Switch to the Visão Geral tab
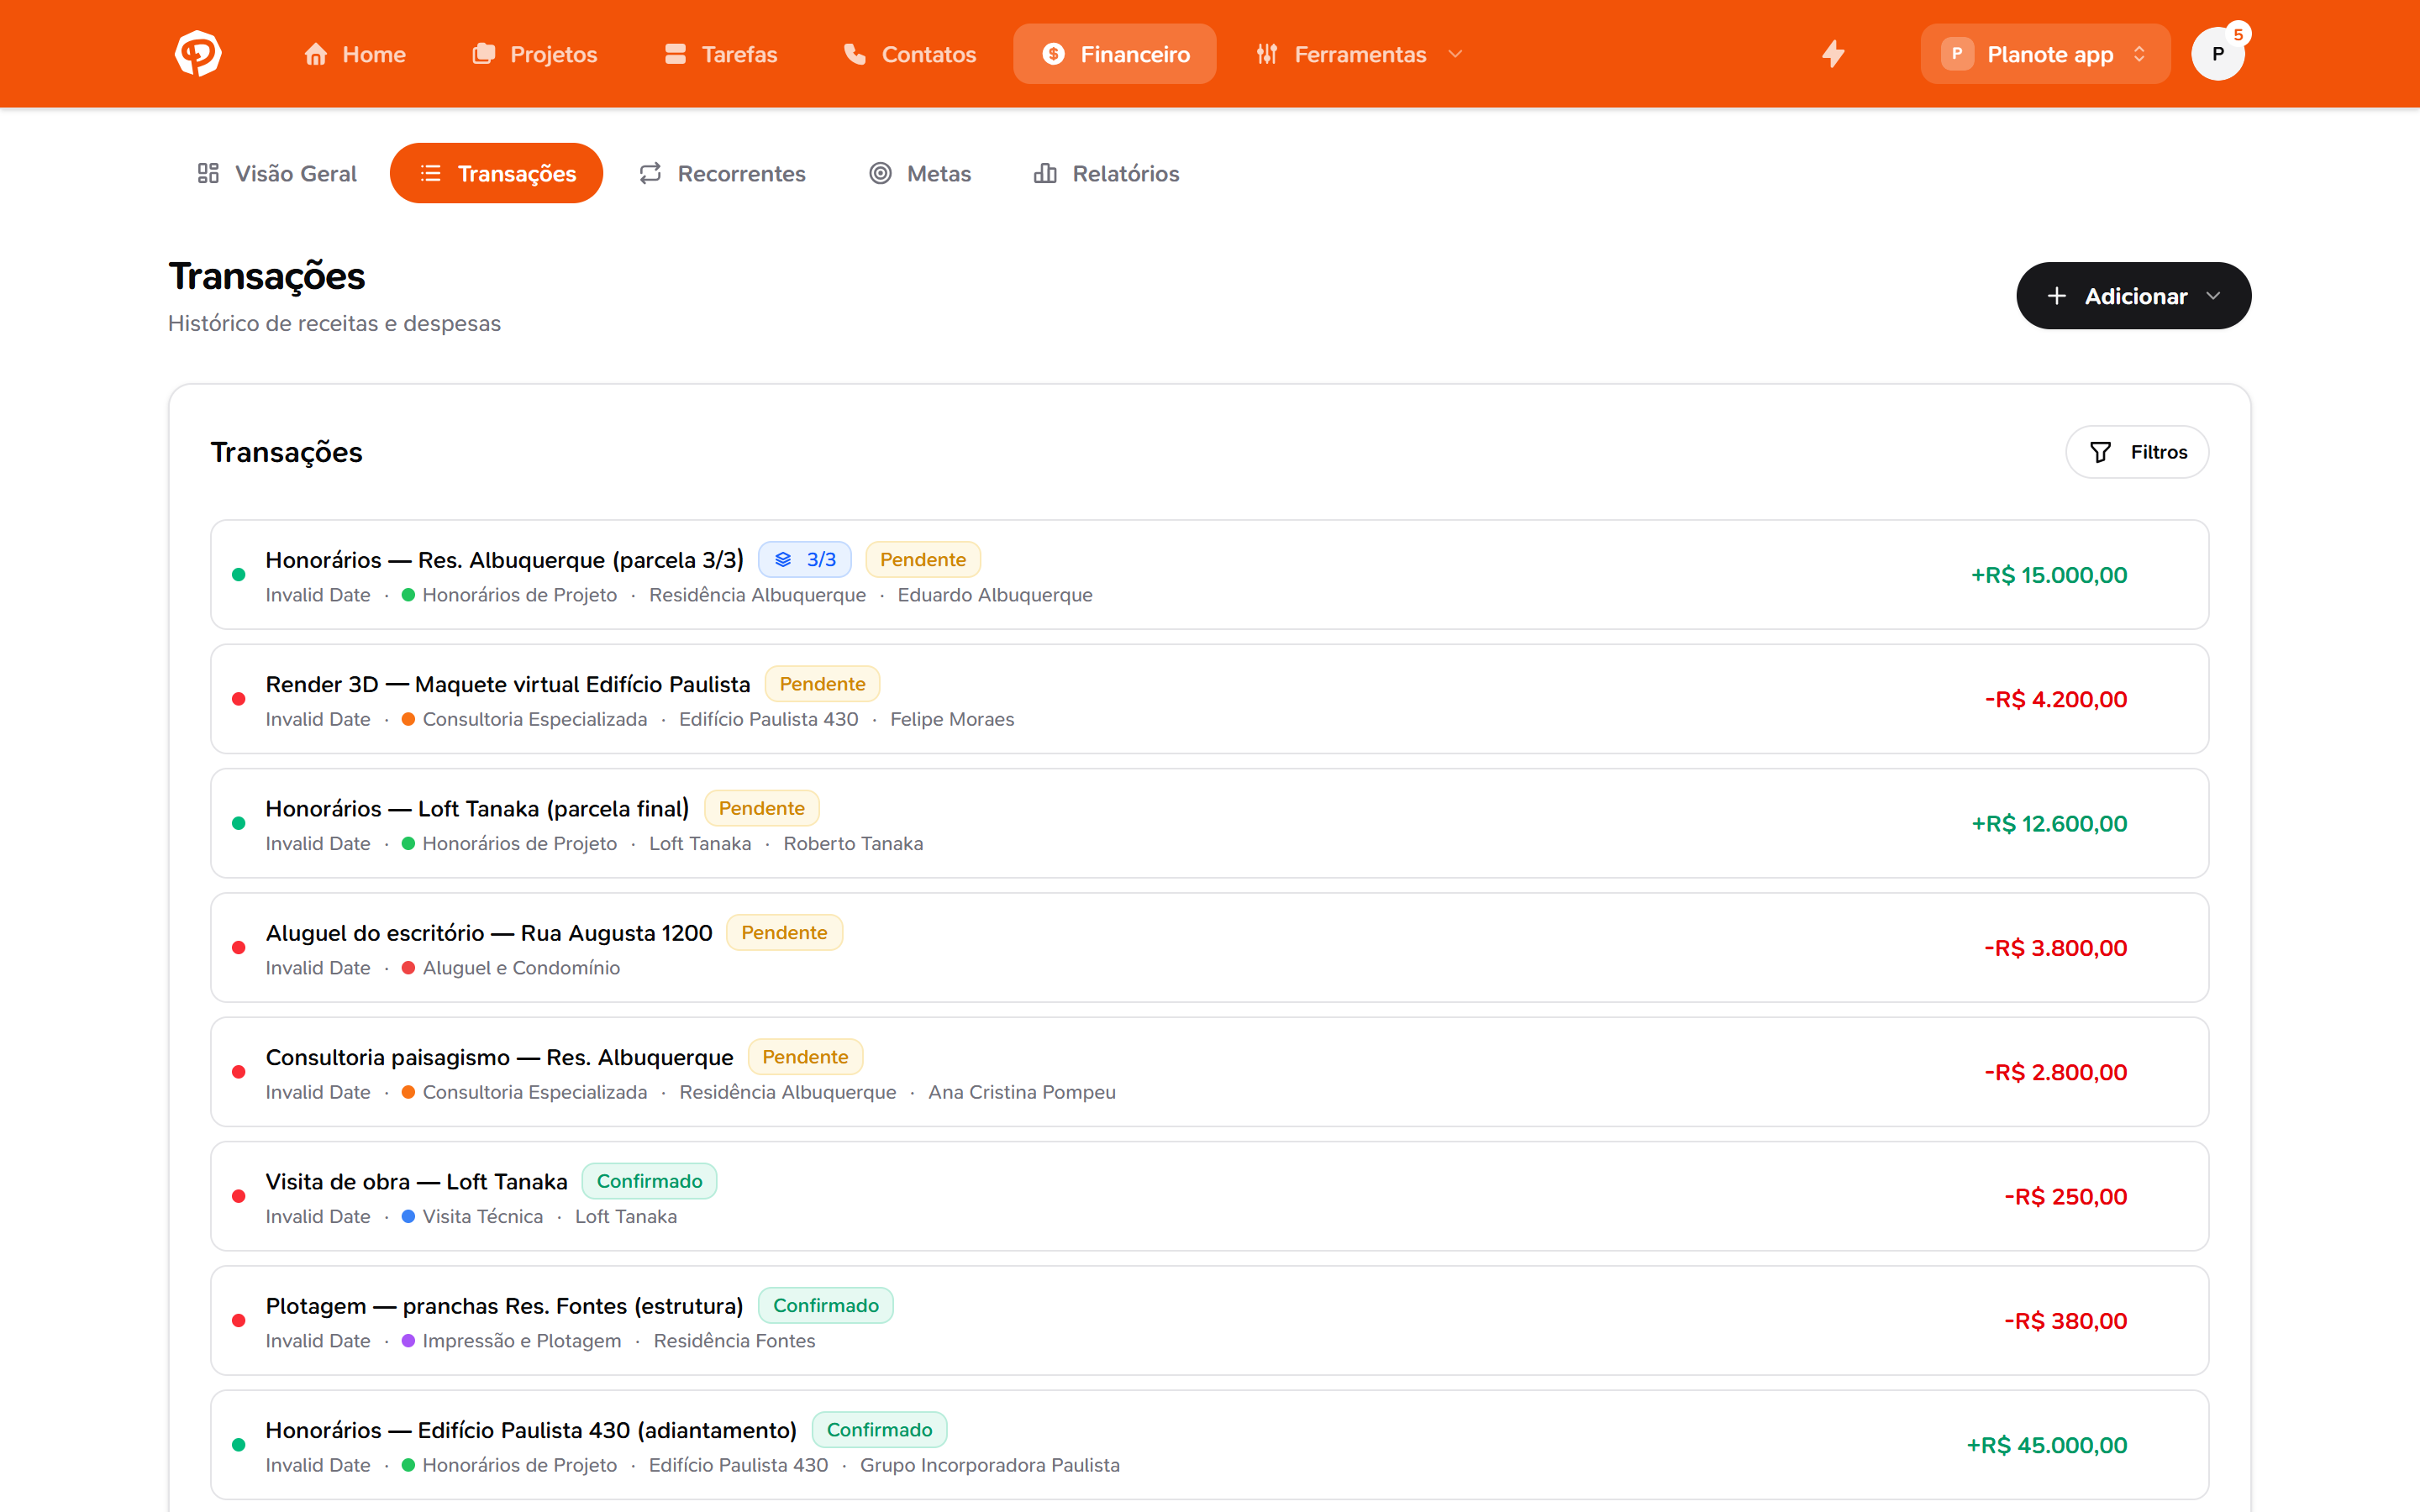The image size is (2420, 1512). click(276, 173)
